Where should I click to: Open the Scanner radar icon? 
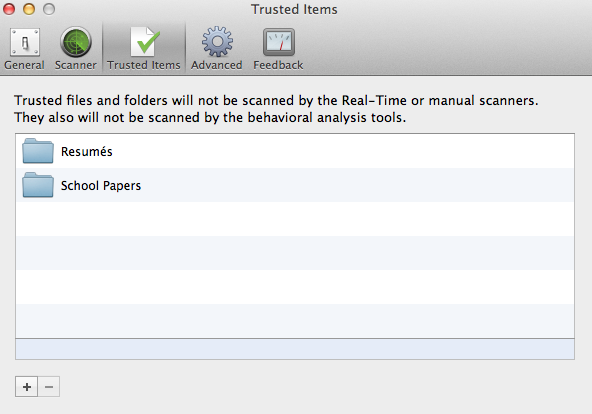76,42
